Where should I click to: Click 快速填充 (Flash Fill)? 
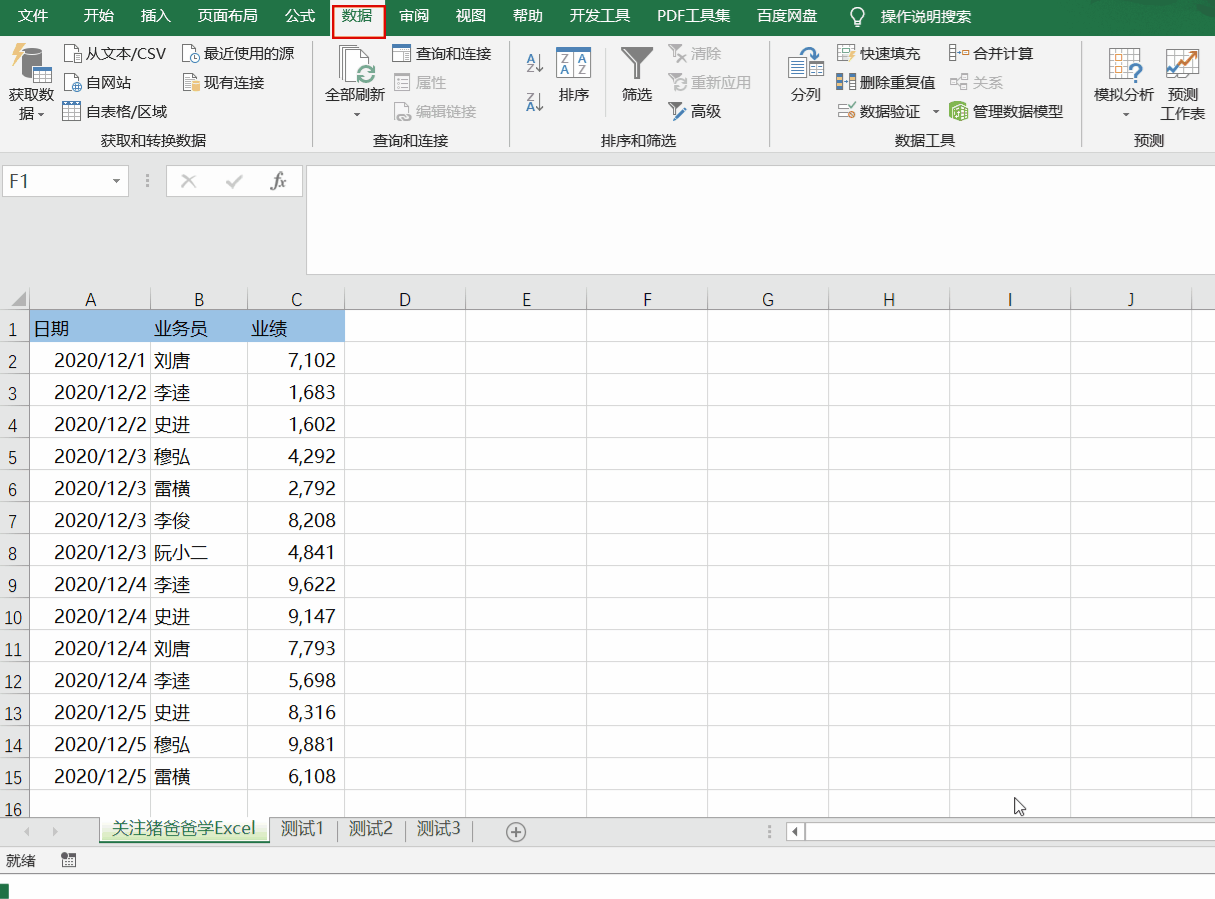click(878, 53)
